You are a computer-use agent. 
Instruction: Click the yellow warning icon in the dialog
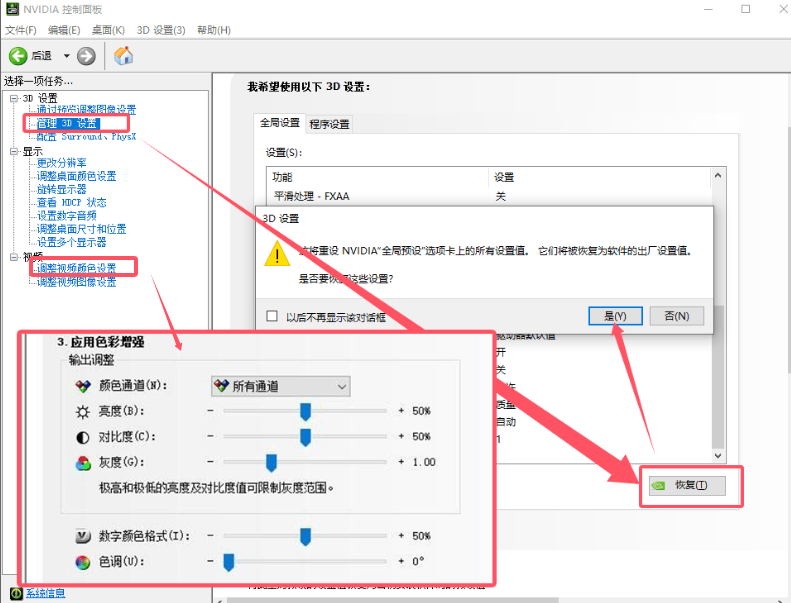pyautogui.click(x=277, y=253)
